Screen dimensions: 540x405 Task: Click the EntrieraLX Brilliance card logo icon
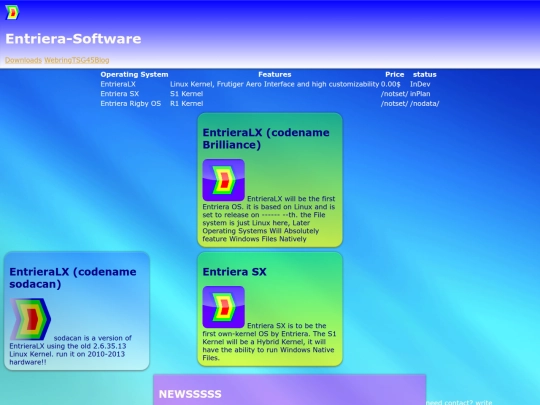tap(224, 180)
